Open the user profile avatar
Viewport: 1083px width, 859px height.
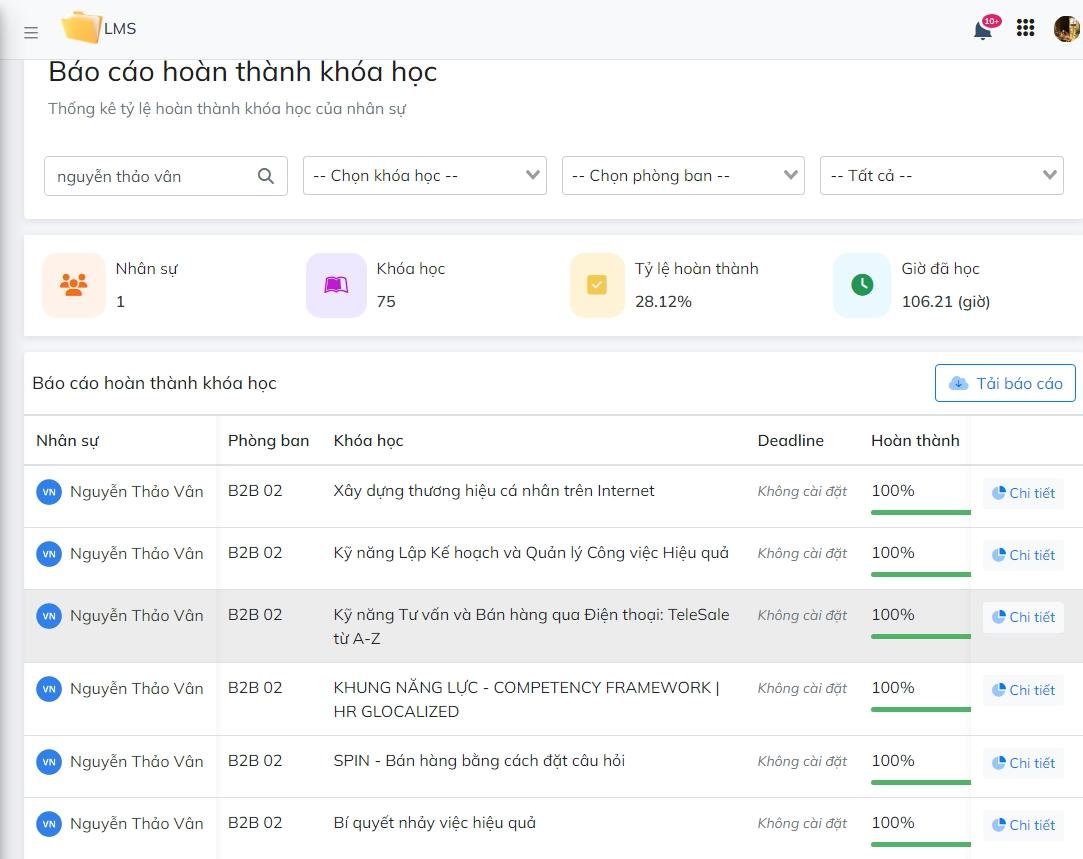click(x=1064, y=27)
